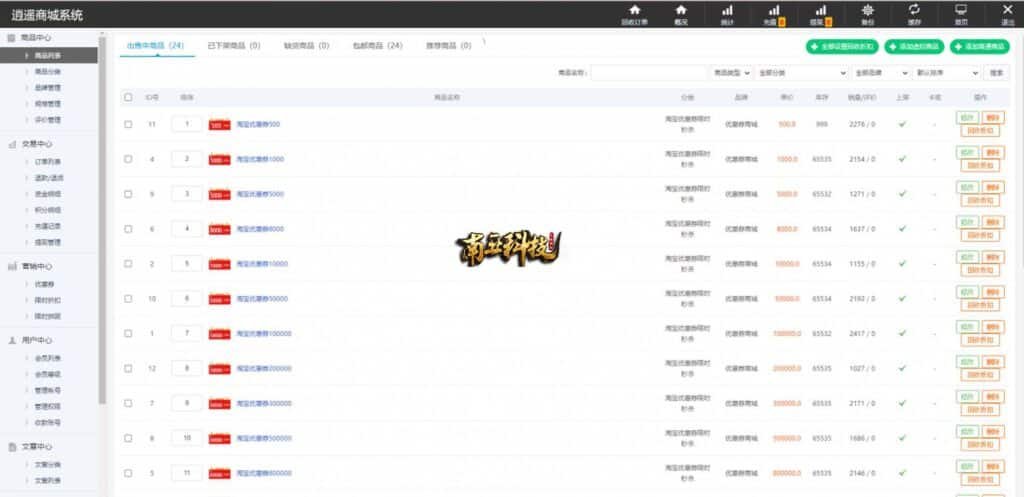Click the 搜索 search button
This screenshot has width=1024, height=497.
pos(997,73)
